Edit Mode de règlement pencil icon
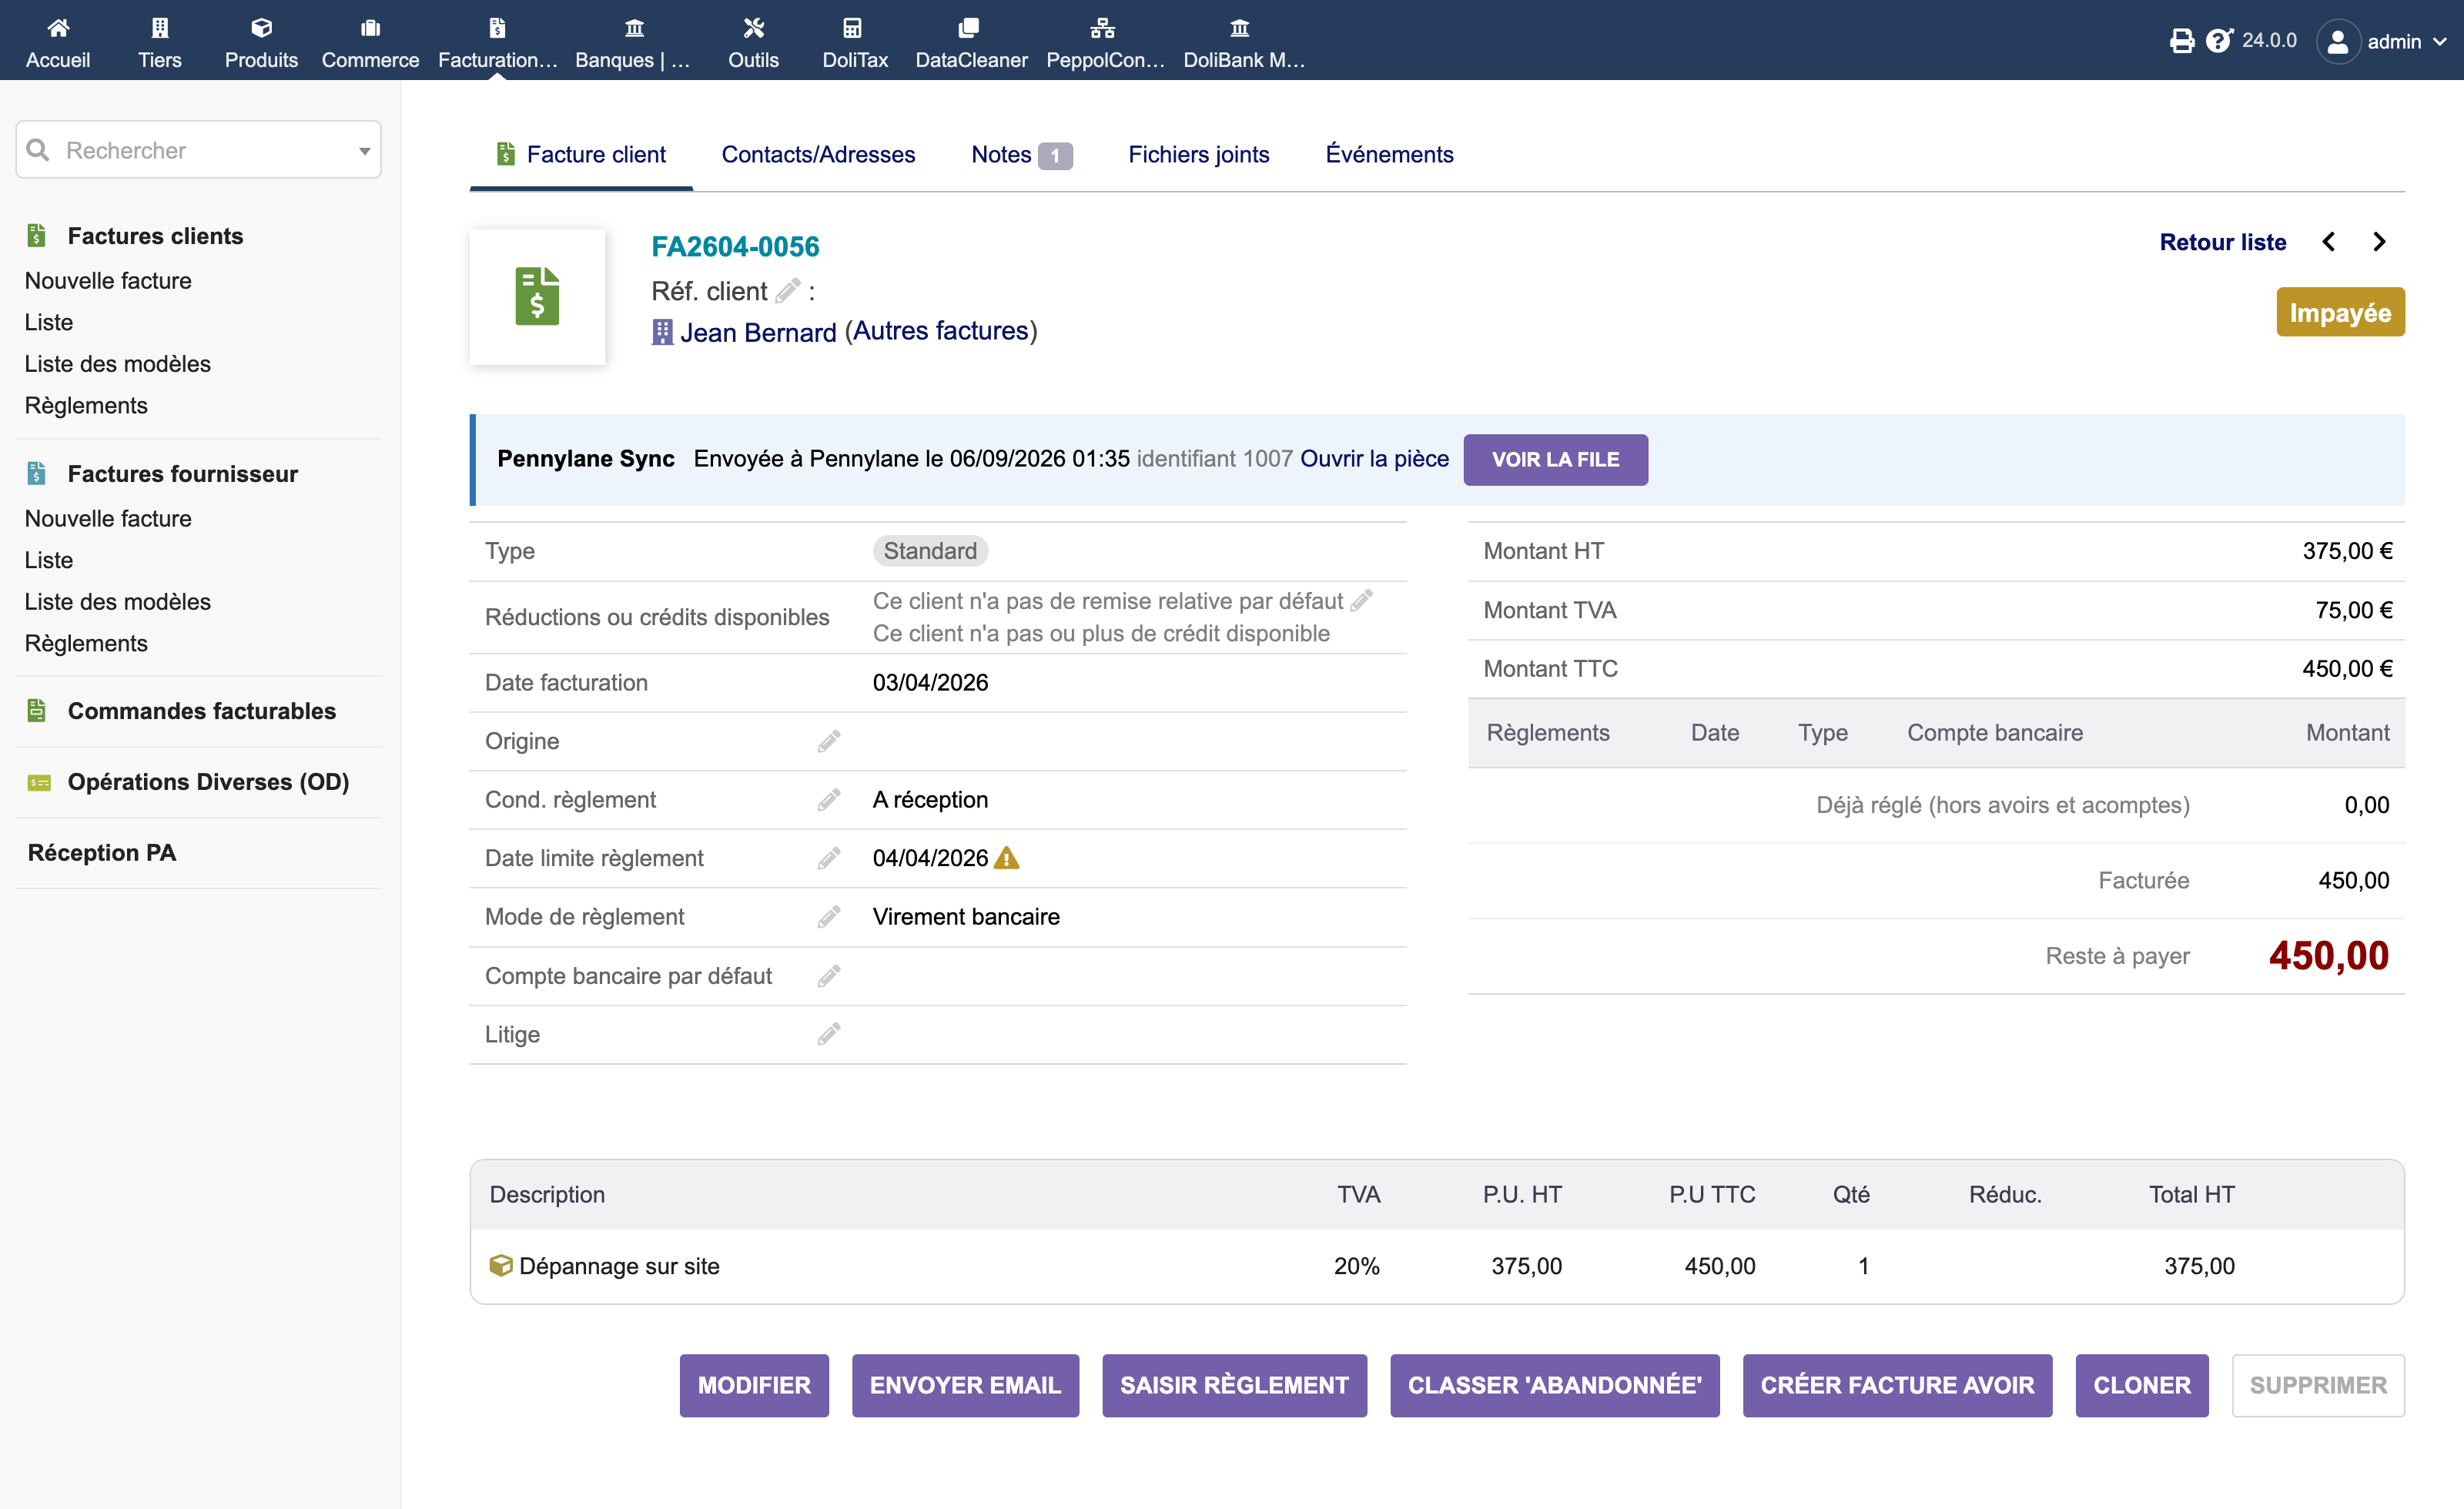This screenshot has width=2464, height=1509. tap(829, 917)
